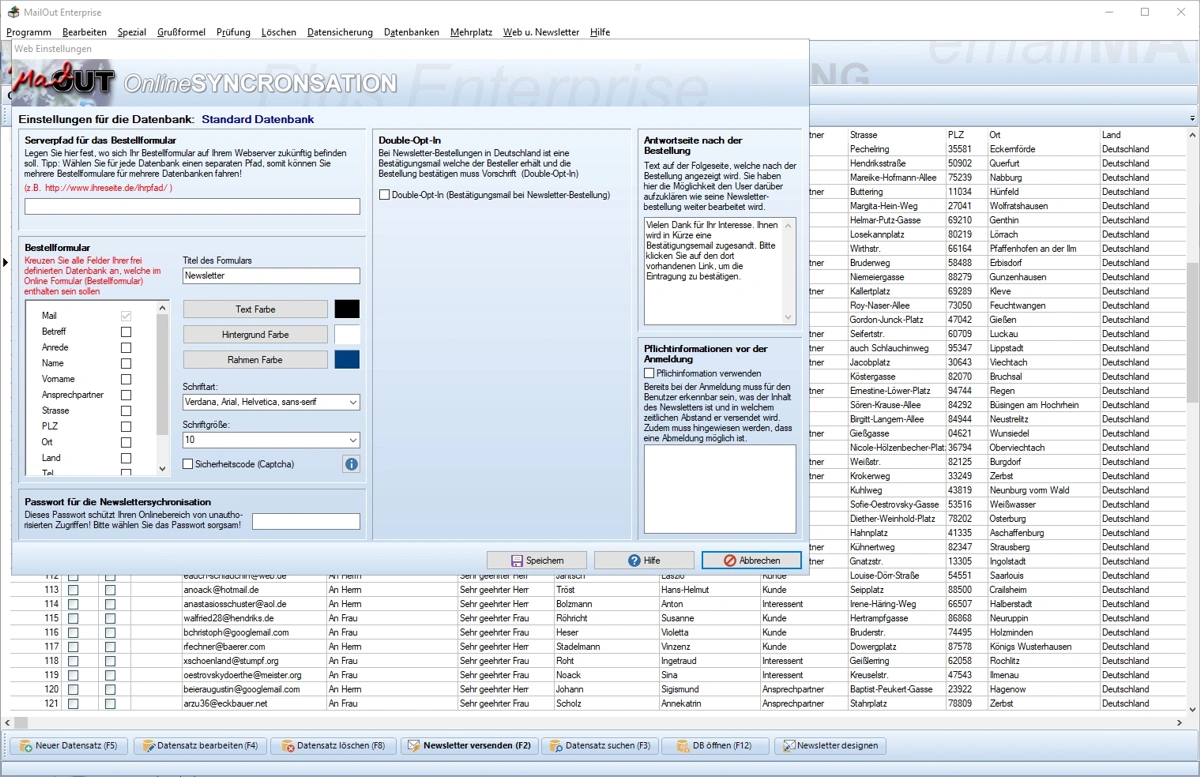The image size is (1200, 777).
Task: Open the Datensicherung menu
Action: click(x=340, y=32)
